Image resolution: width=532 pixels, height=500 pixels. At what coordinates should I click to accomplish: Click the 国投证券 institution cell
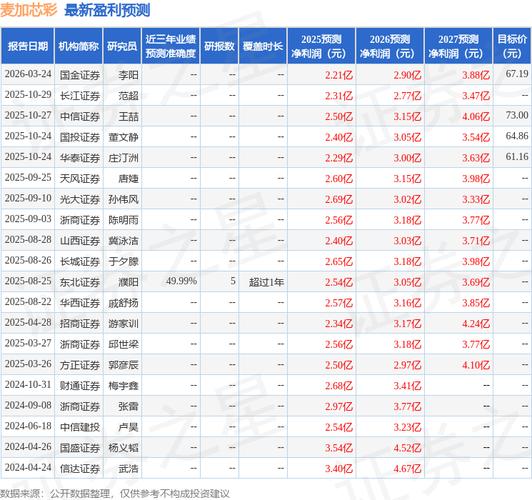coord(80,137)
